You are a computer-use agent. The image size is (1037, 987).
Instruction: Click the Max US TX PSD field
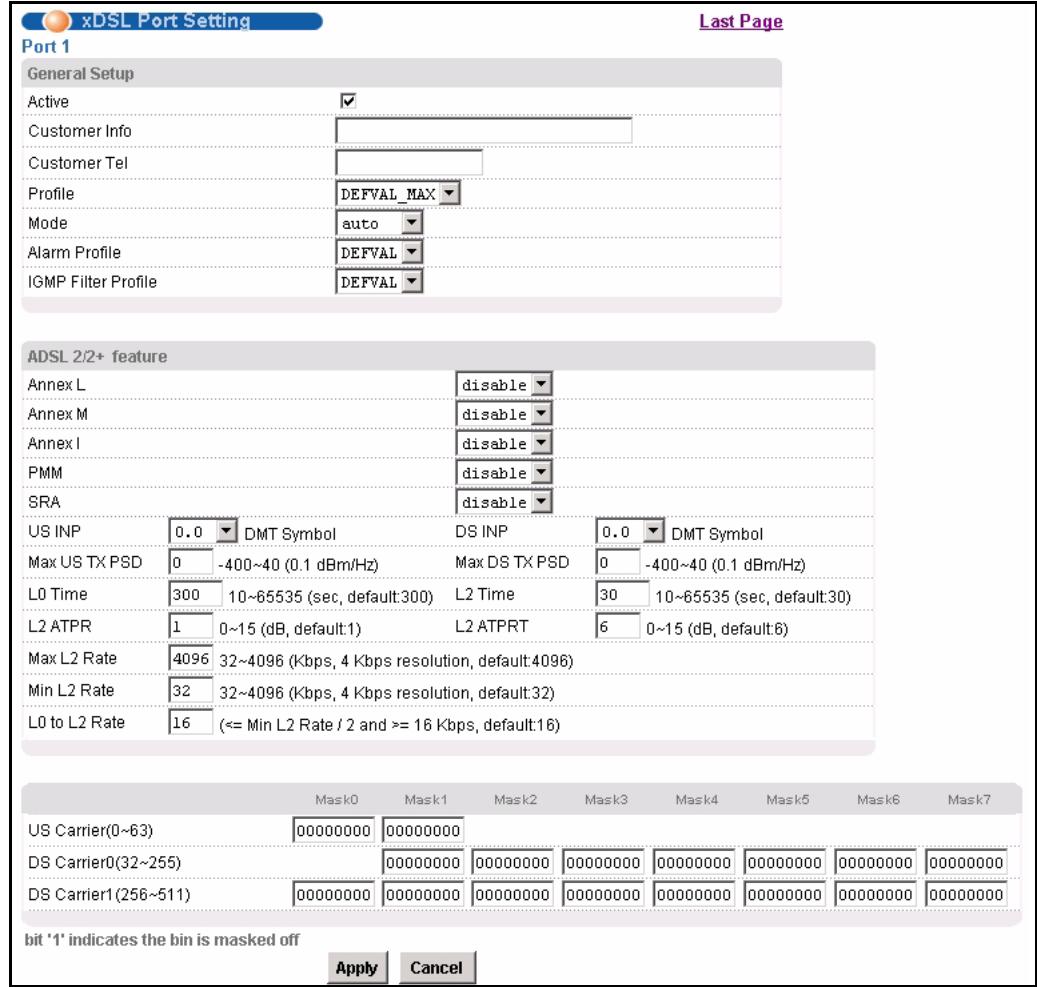pos(190,562)
